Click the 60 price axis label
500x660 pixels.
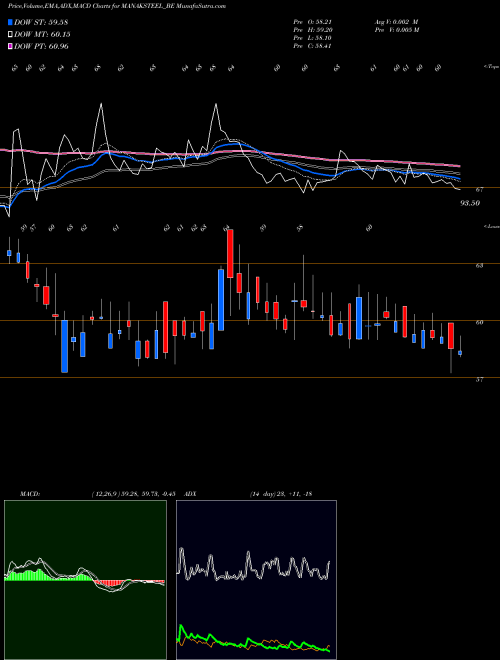[x=479, y=322]
